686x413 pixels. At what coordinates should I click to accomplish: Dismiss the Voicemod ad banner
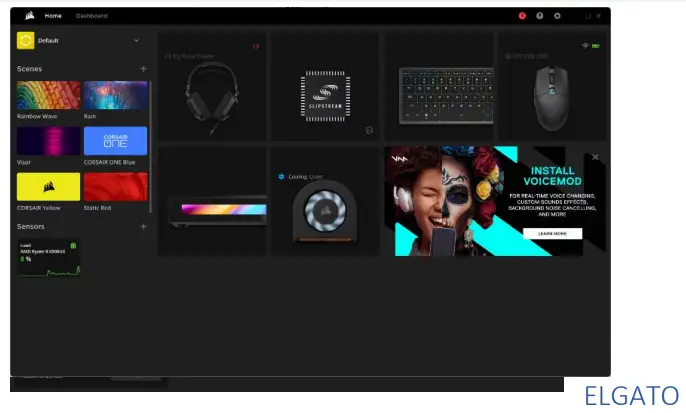tap(595, 157)
